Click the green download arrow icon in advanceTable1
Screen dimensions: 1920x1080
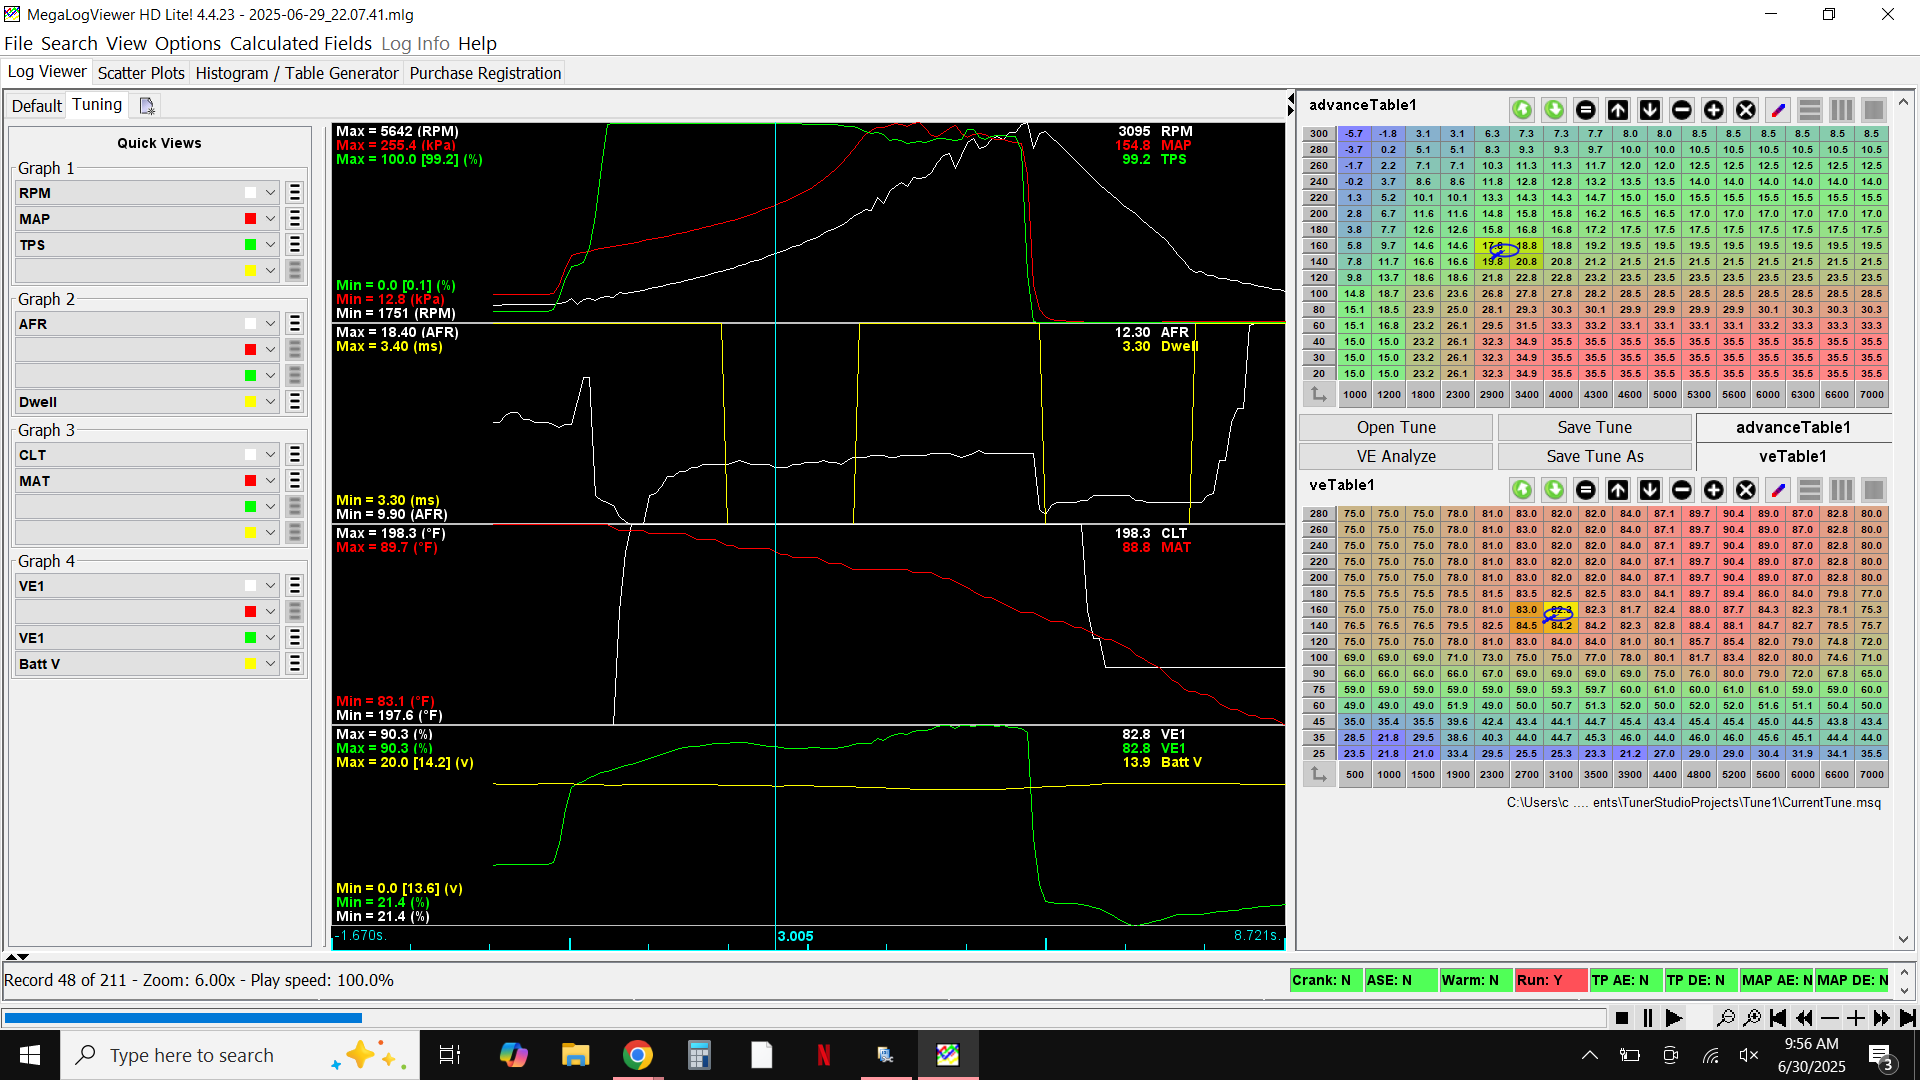(x=1553, y=110)
